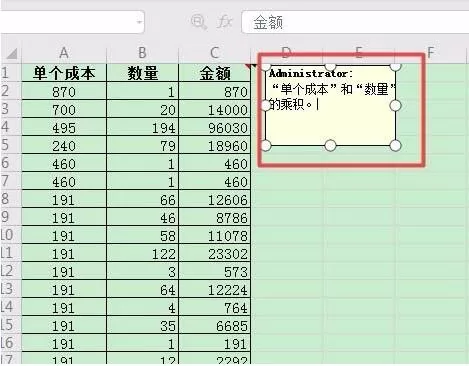
Task: Click cell B9 with value 46
Action: click(143, 217)
